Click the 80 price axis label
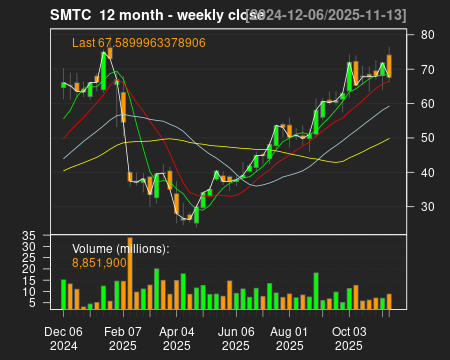 pyautogui.click(x=427, y=35)
